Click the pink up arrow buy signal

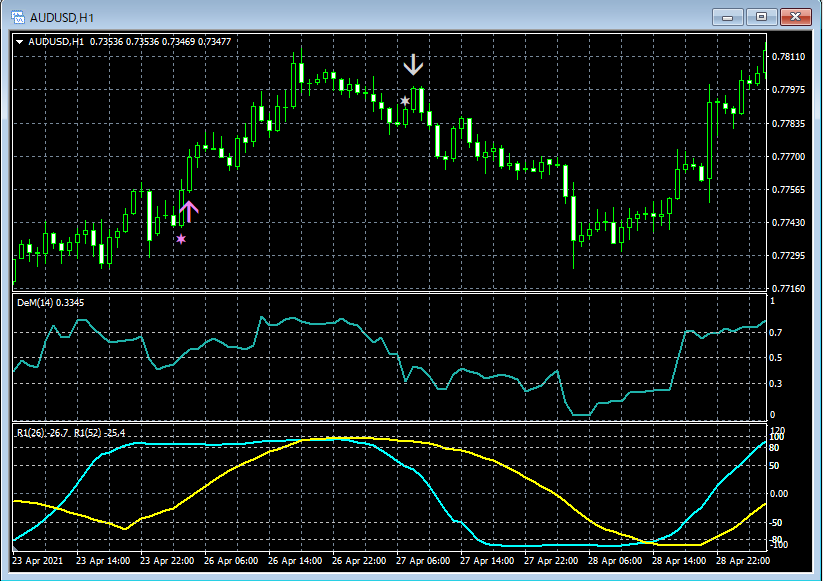(x=189, y=211)
